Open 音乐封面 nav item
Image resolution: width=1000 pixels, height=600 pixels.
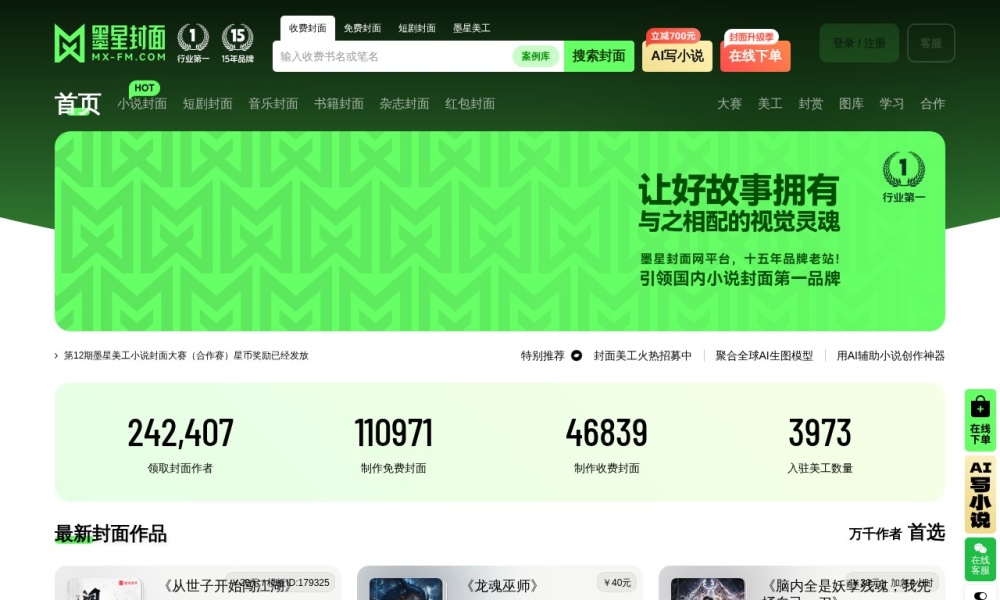click(274, 104)
